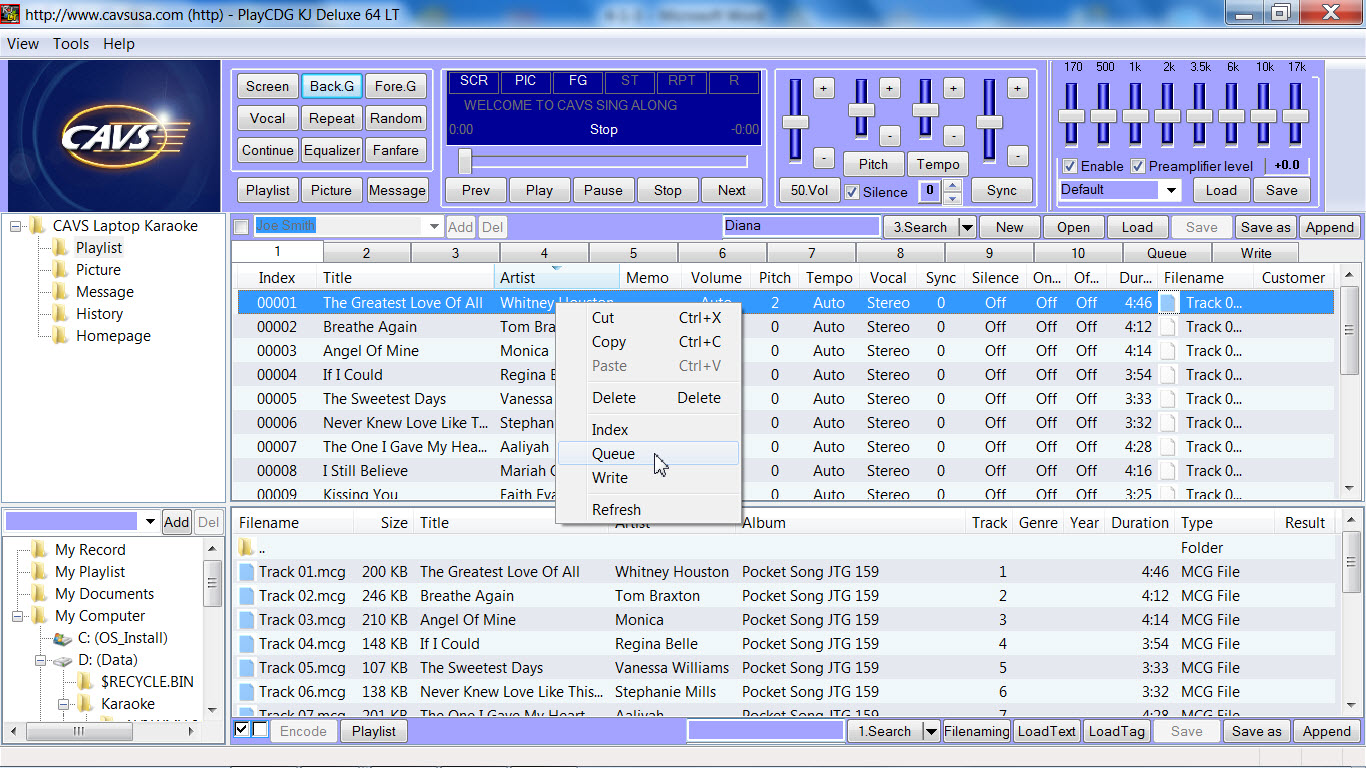Click the Artist column header
This screenshot has width=1366, height=768.
(x=557, y=278)
